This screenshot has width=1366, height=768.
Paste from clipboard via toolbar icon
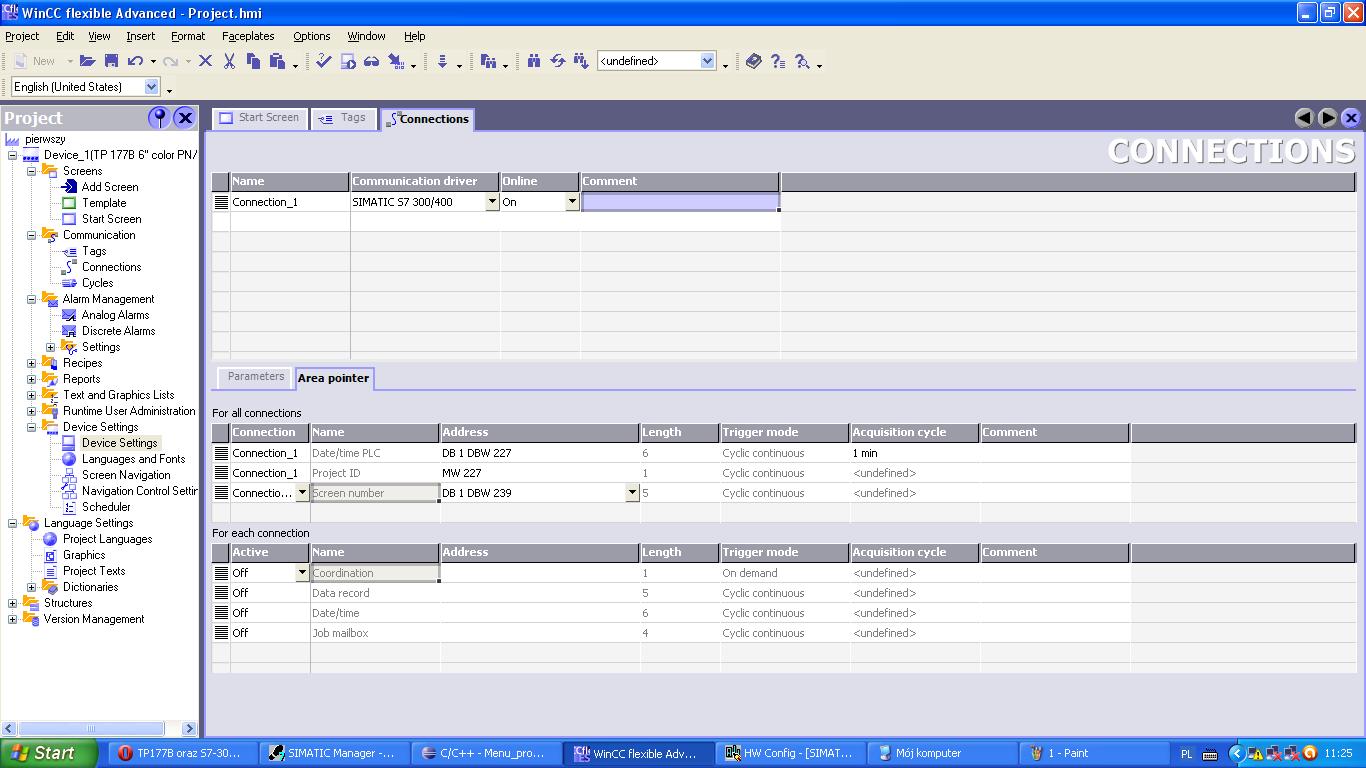point(277,61)
